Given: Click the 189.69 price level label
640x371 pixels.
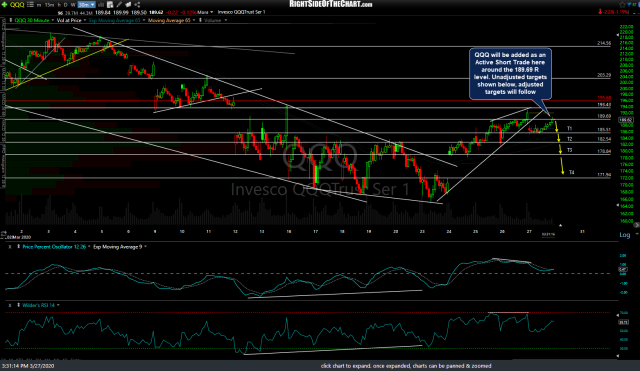Looking at the screenshot, I should [x=604, y=116].
